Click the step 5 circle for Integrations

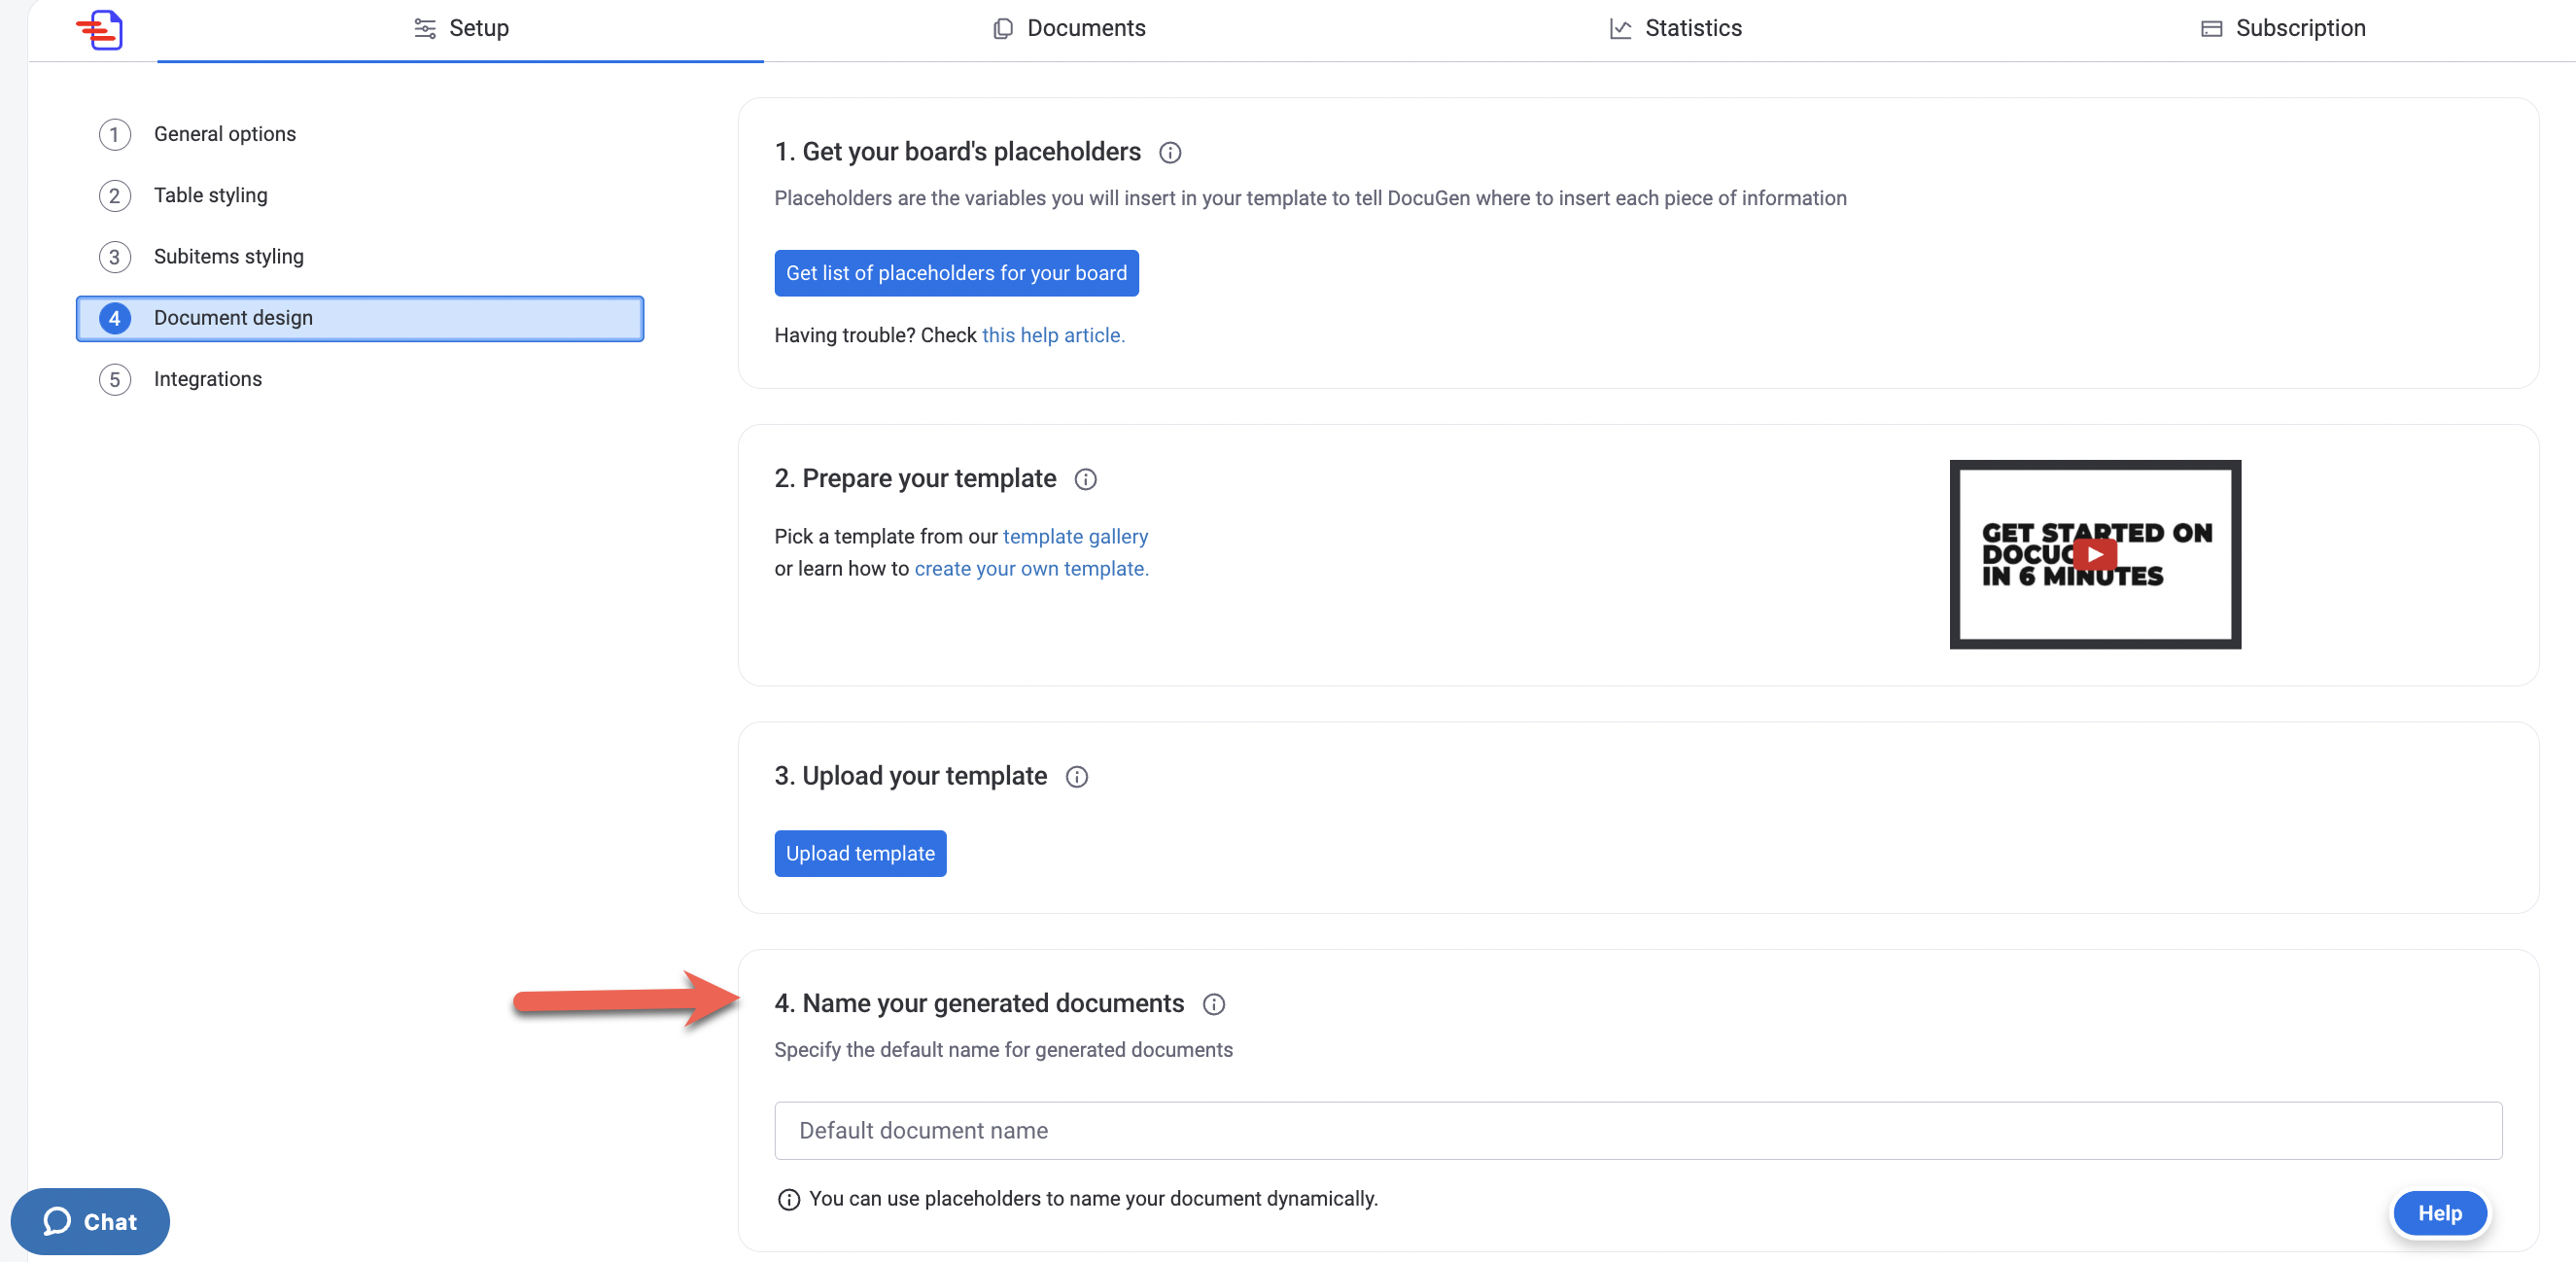pyautogui.click(x=115, y=379)
